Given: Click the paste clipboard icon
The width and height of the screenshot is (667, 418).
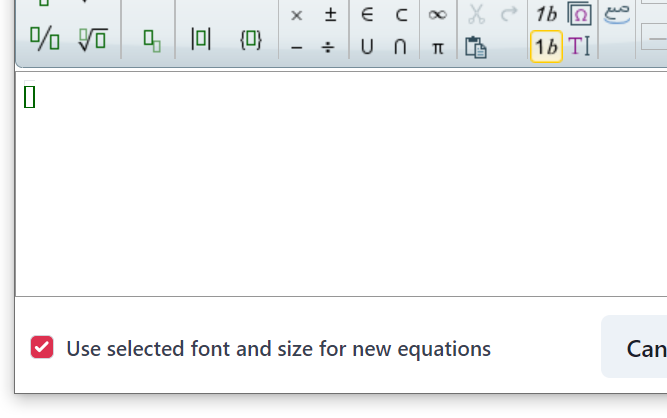Looking at the screenshot, I should pyautogui.click(x=476, y=47).
